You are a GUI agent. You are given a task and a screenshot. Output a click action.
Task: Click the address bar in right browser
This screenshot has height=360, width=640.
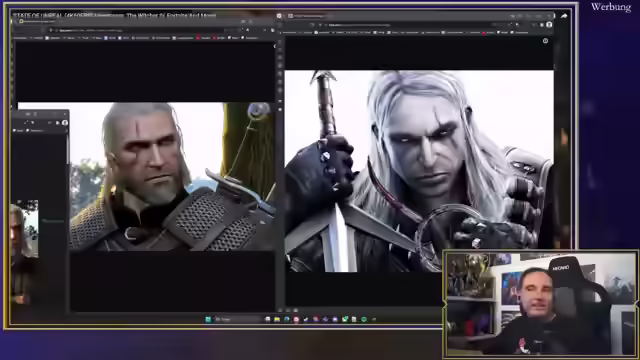pyautogui.click(x=408, y=25)
